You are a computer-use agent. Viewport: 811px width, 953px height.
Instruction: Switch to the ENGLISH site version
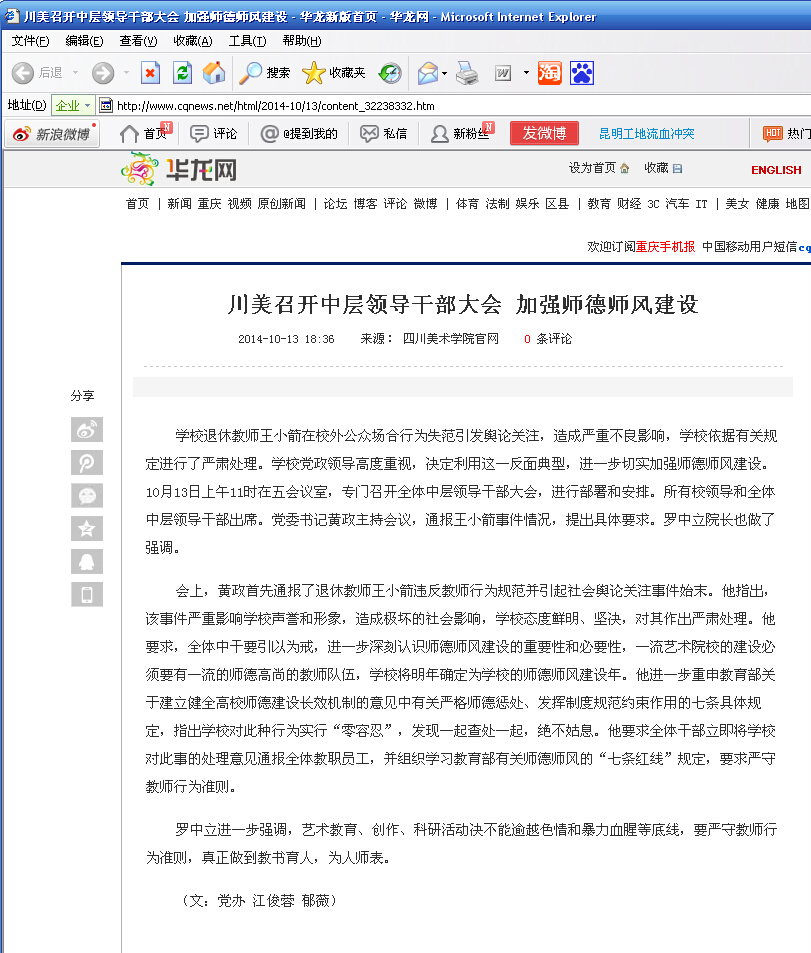[776, 170]
